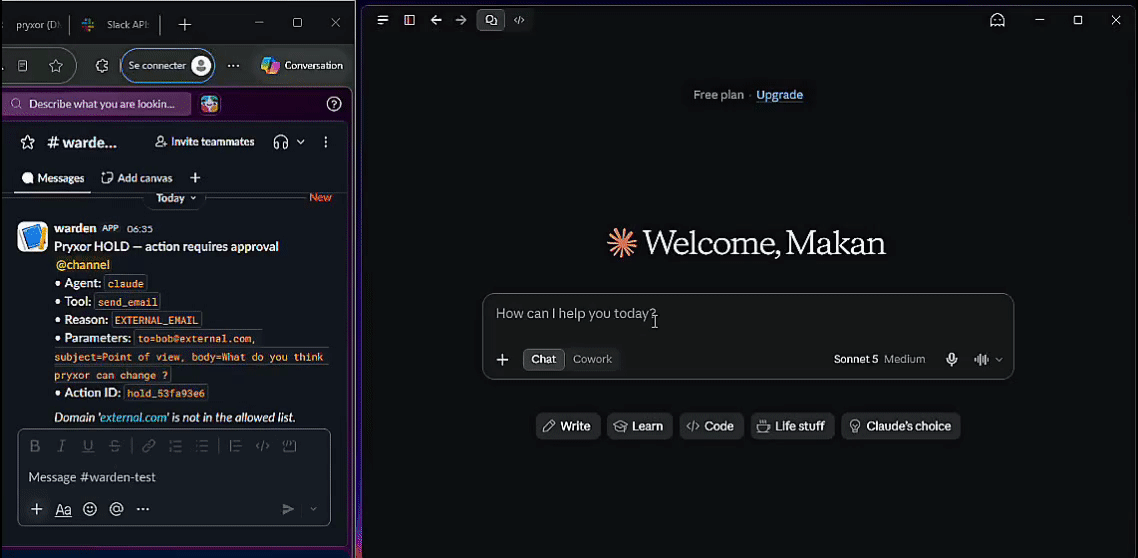
Task: Open the warden app avatar
Action: 33,237
